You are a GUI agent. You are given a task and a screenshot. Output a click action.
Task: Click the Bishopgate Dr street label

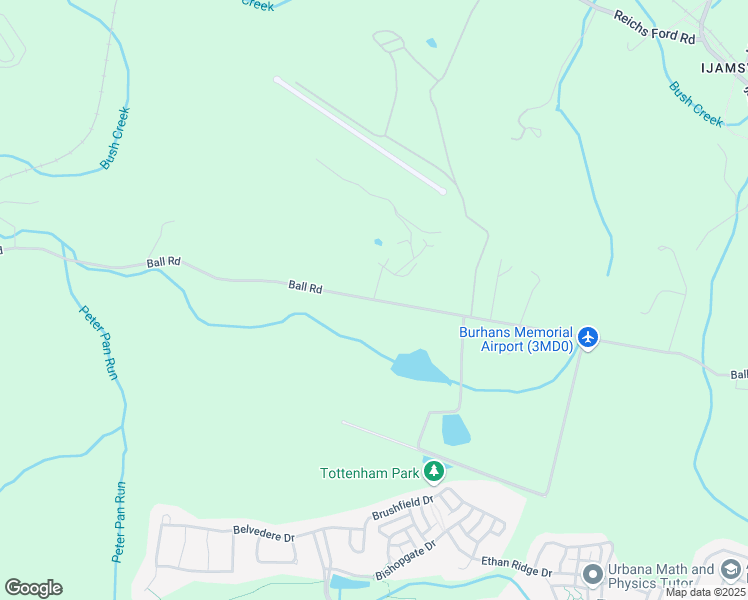click(405, 560)
